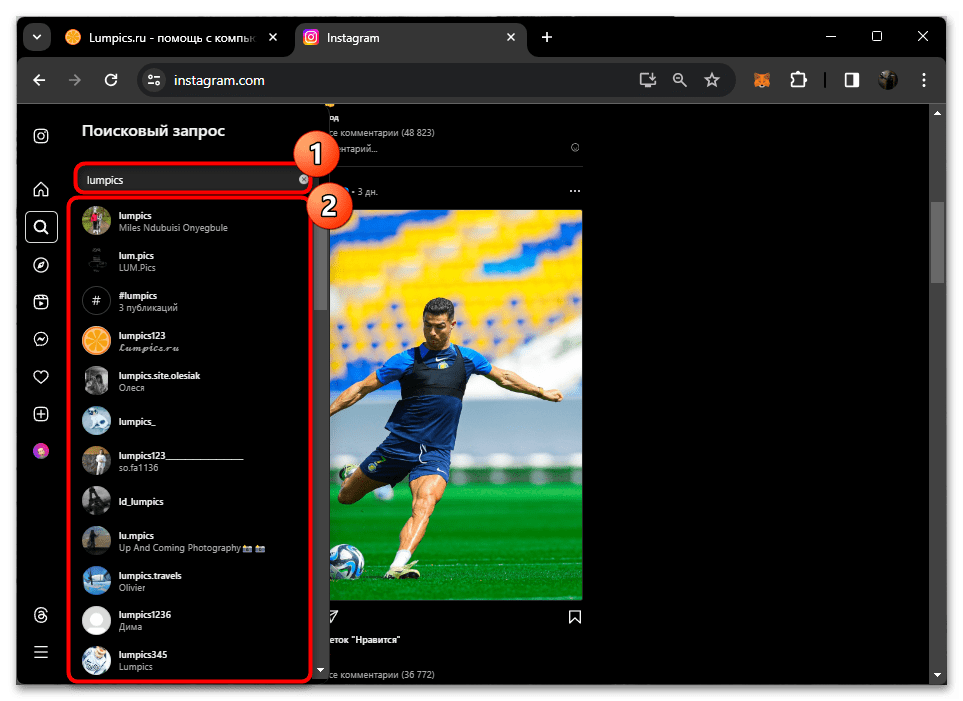The height and width of the screenshot is (701, 963).
Task: Open Messenger direct messages icon
Action: coord(41,339)
